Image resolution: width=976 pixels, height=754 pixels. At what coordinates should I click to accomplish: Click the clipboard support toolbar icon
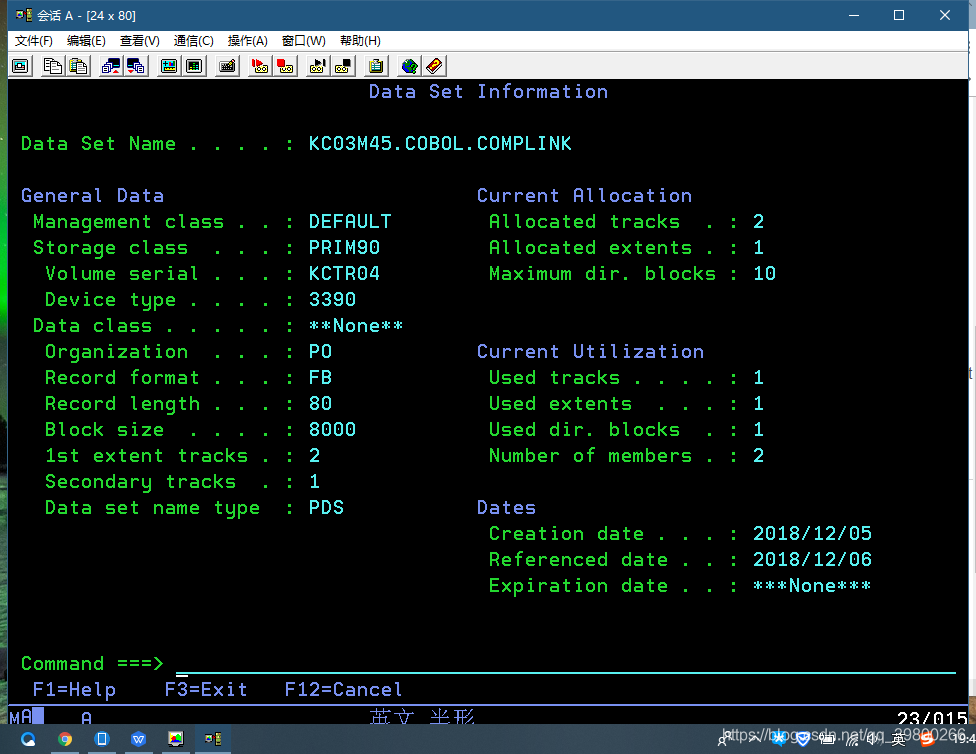(x=376, y=66)
